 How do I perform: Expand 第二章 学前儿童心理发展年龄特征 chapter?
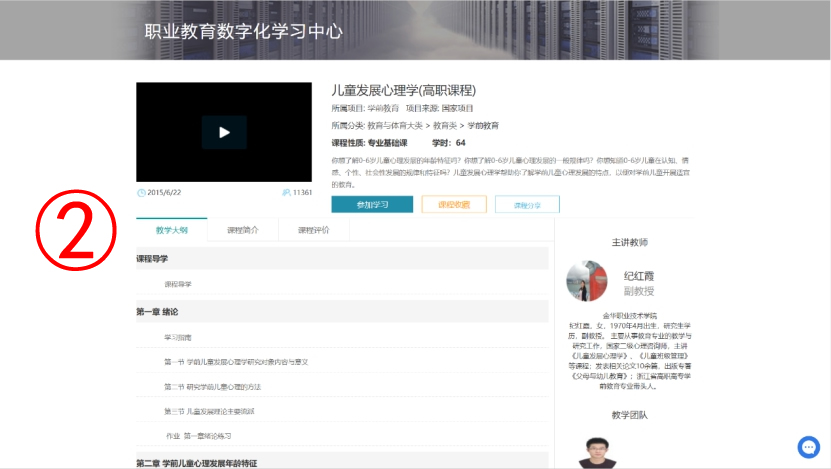coord(342,463)
